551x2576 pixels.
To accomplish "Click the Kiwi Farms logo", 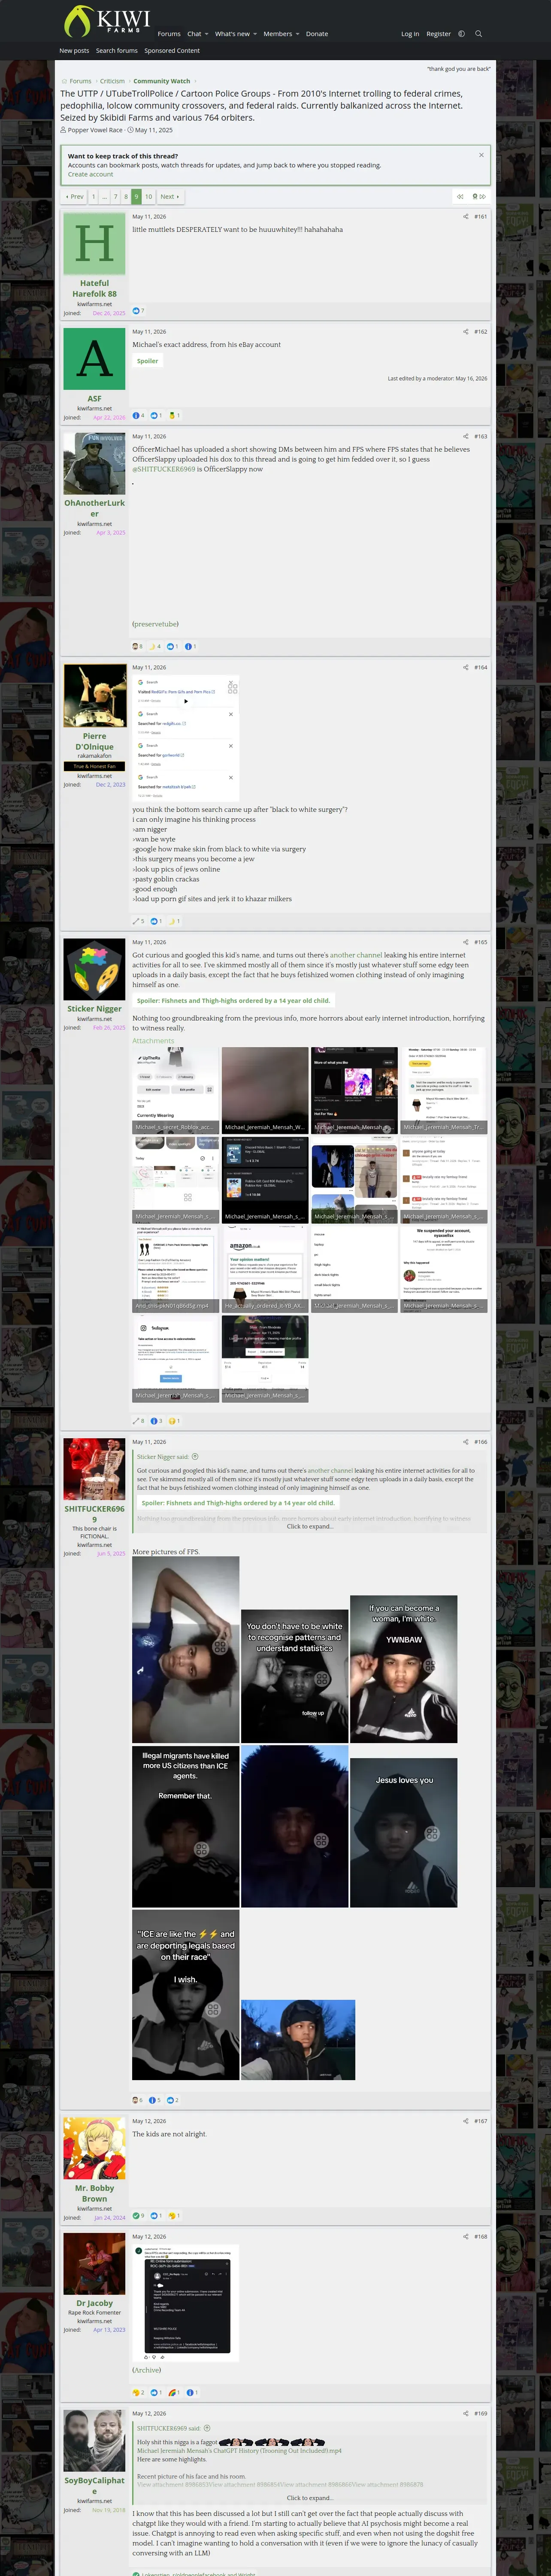I will pos(106,20).
